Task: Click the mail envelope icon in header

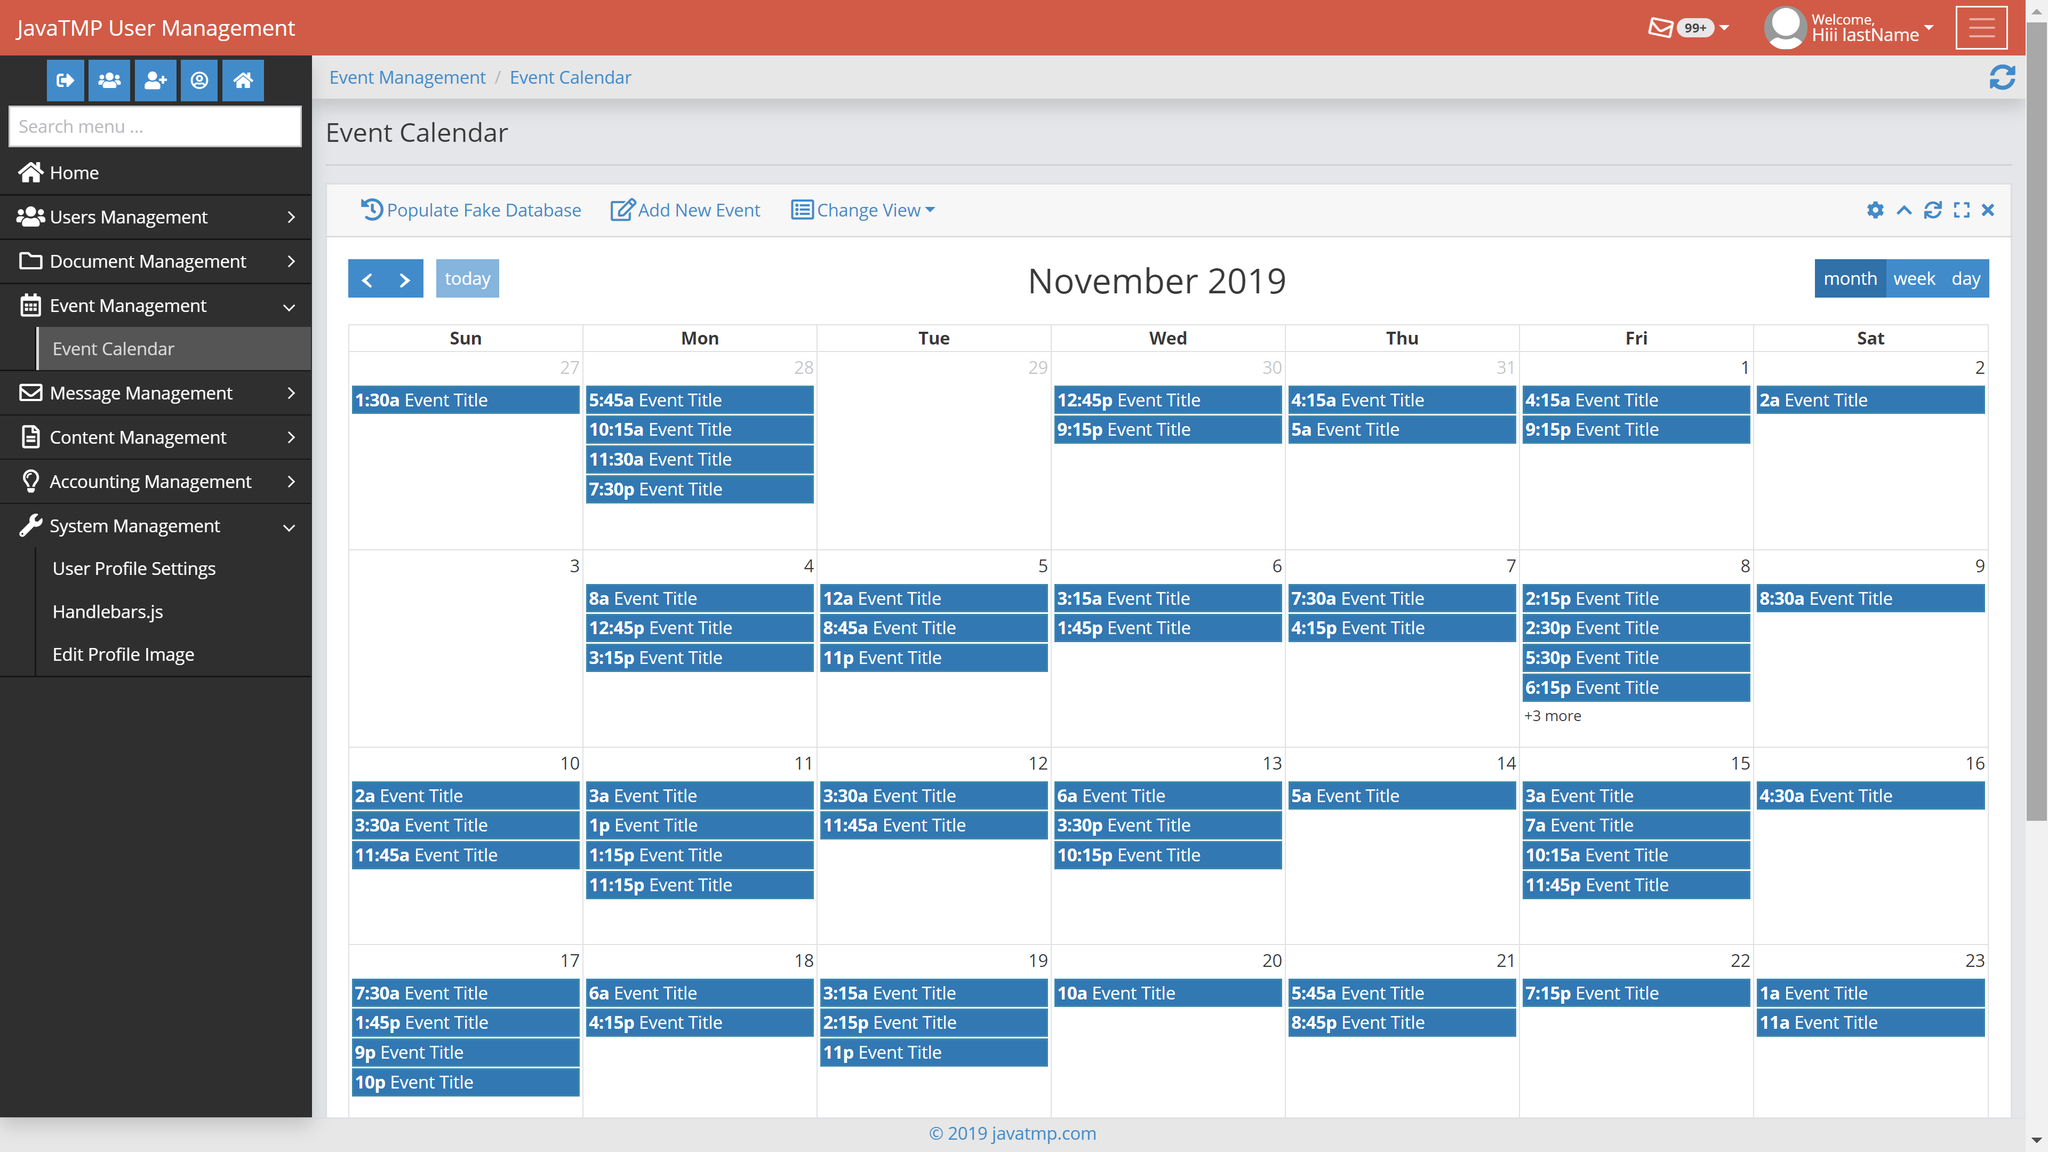Action: [x=1664, y=25]
